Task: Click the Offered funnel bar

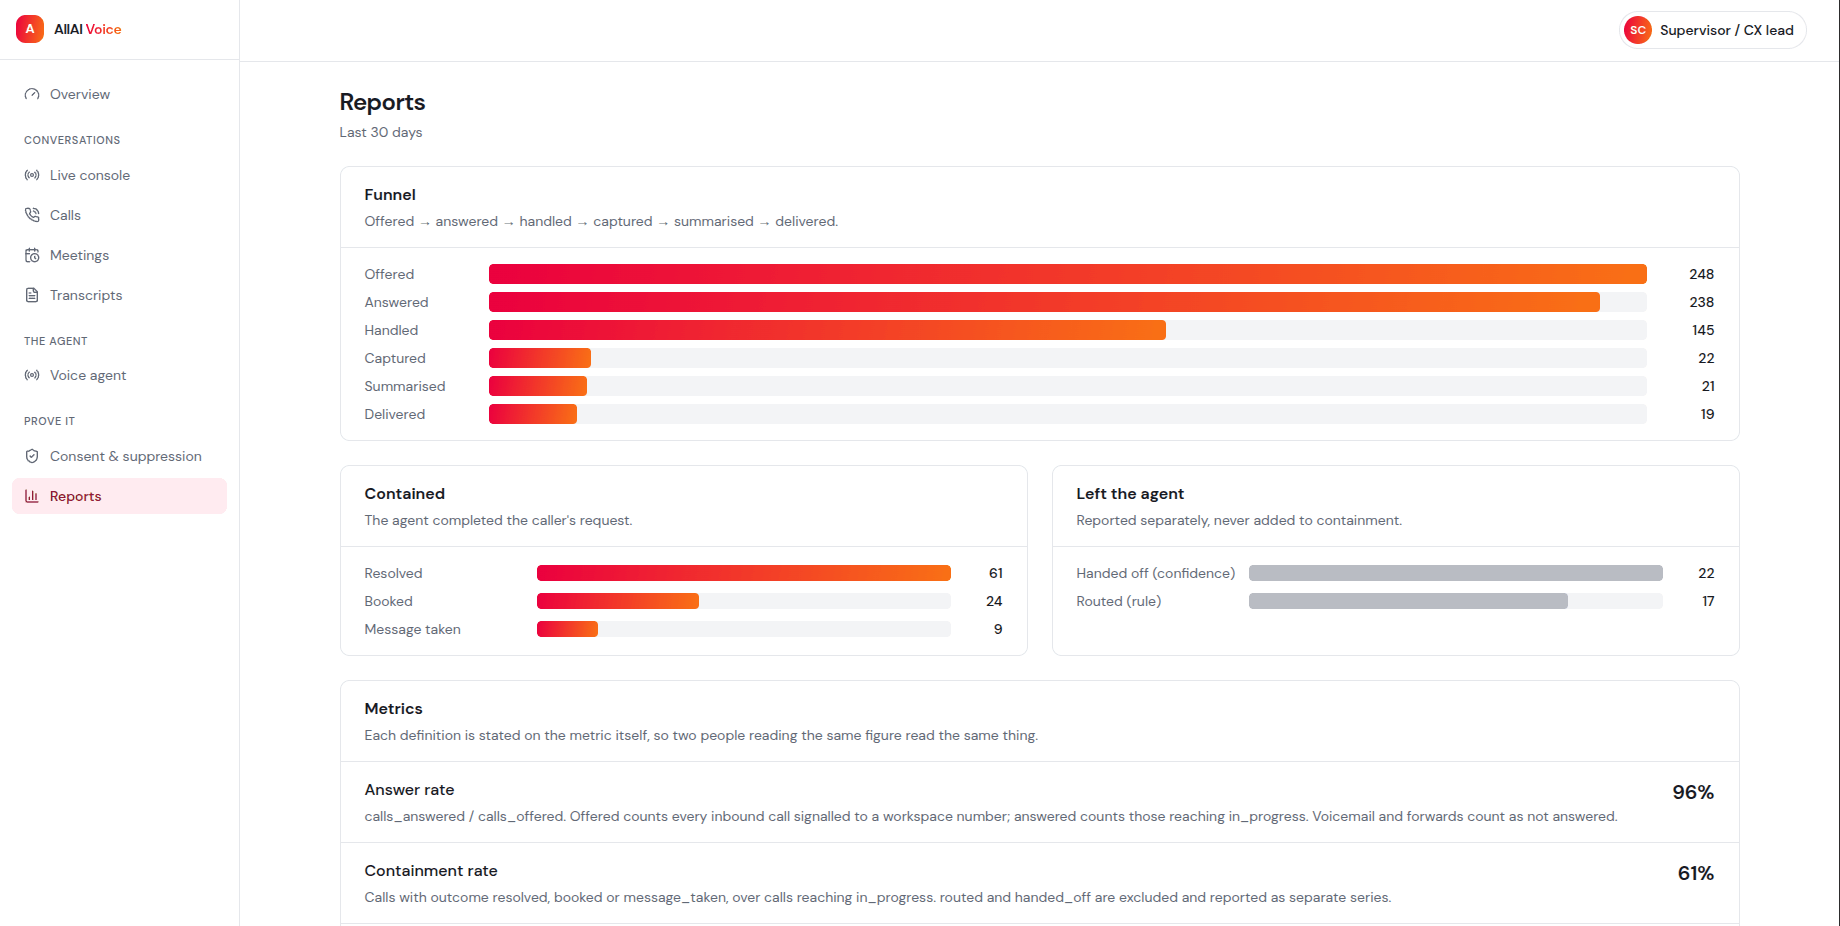Action: click(x=1068, y=274)
